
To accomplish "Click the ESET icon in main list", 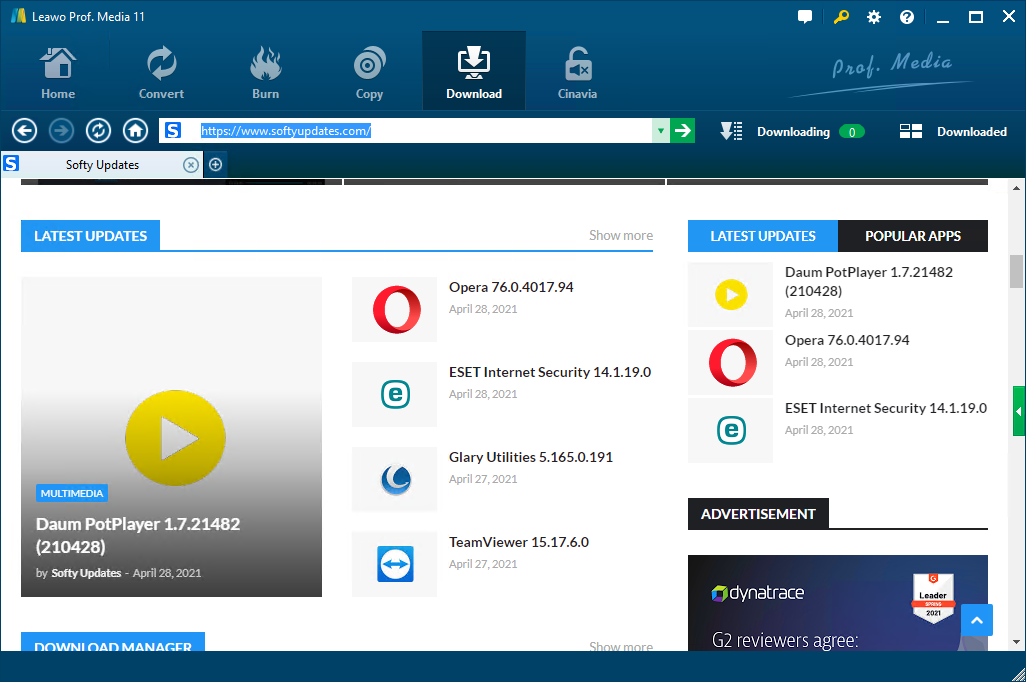I will coord(395,394).
